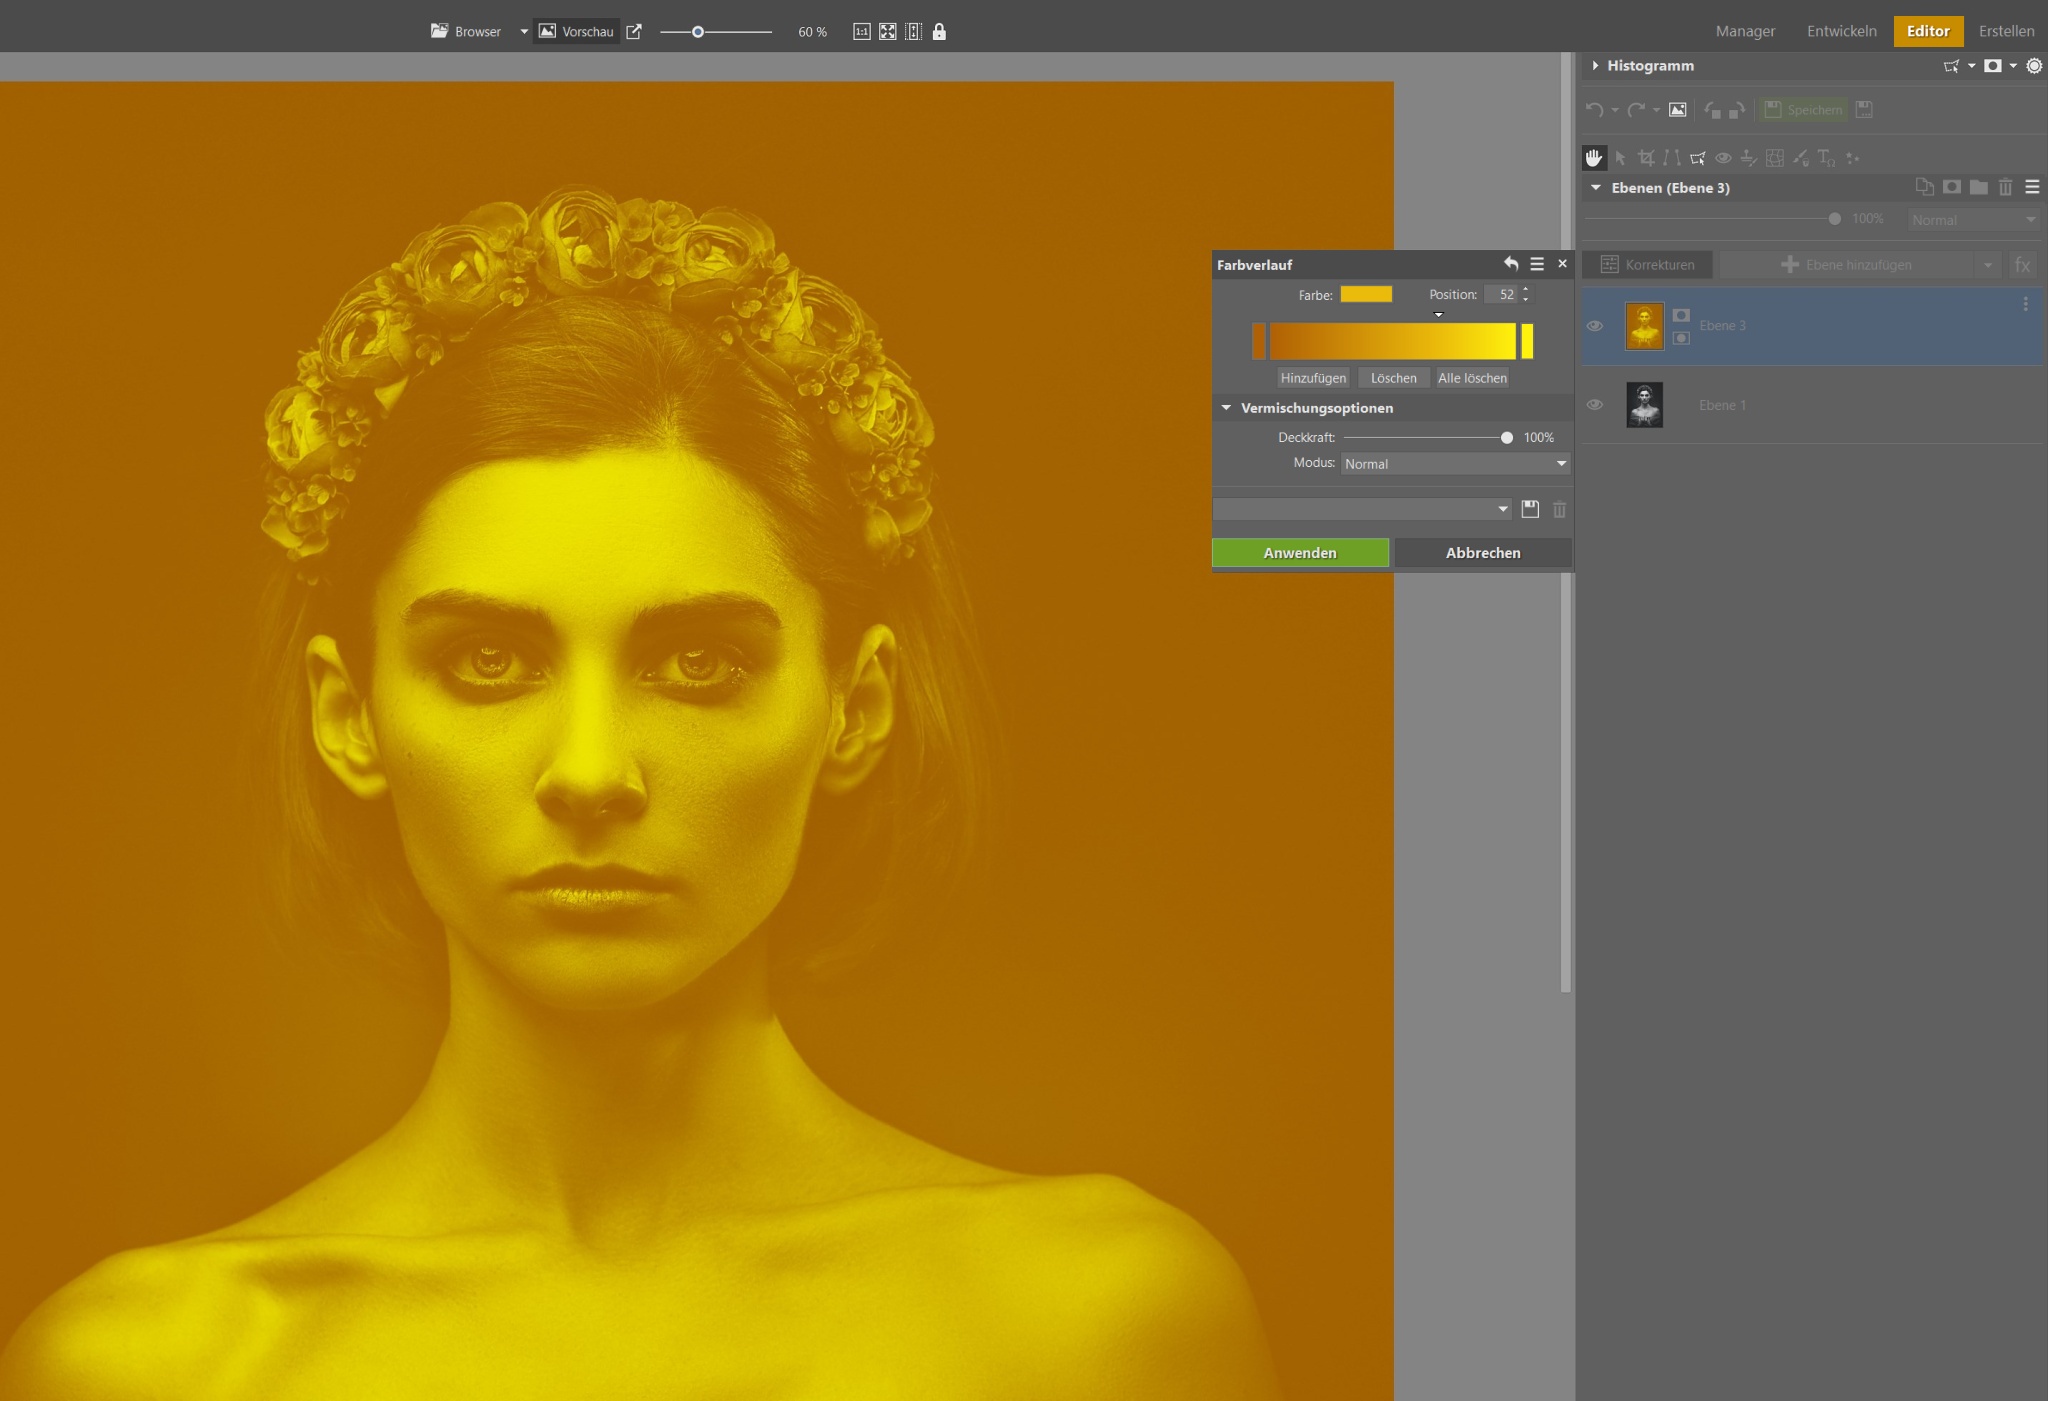Open Farbverlauf dialog hamburger menu

(1537, 264)
